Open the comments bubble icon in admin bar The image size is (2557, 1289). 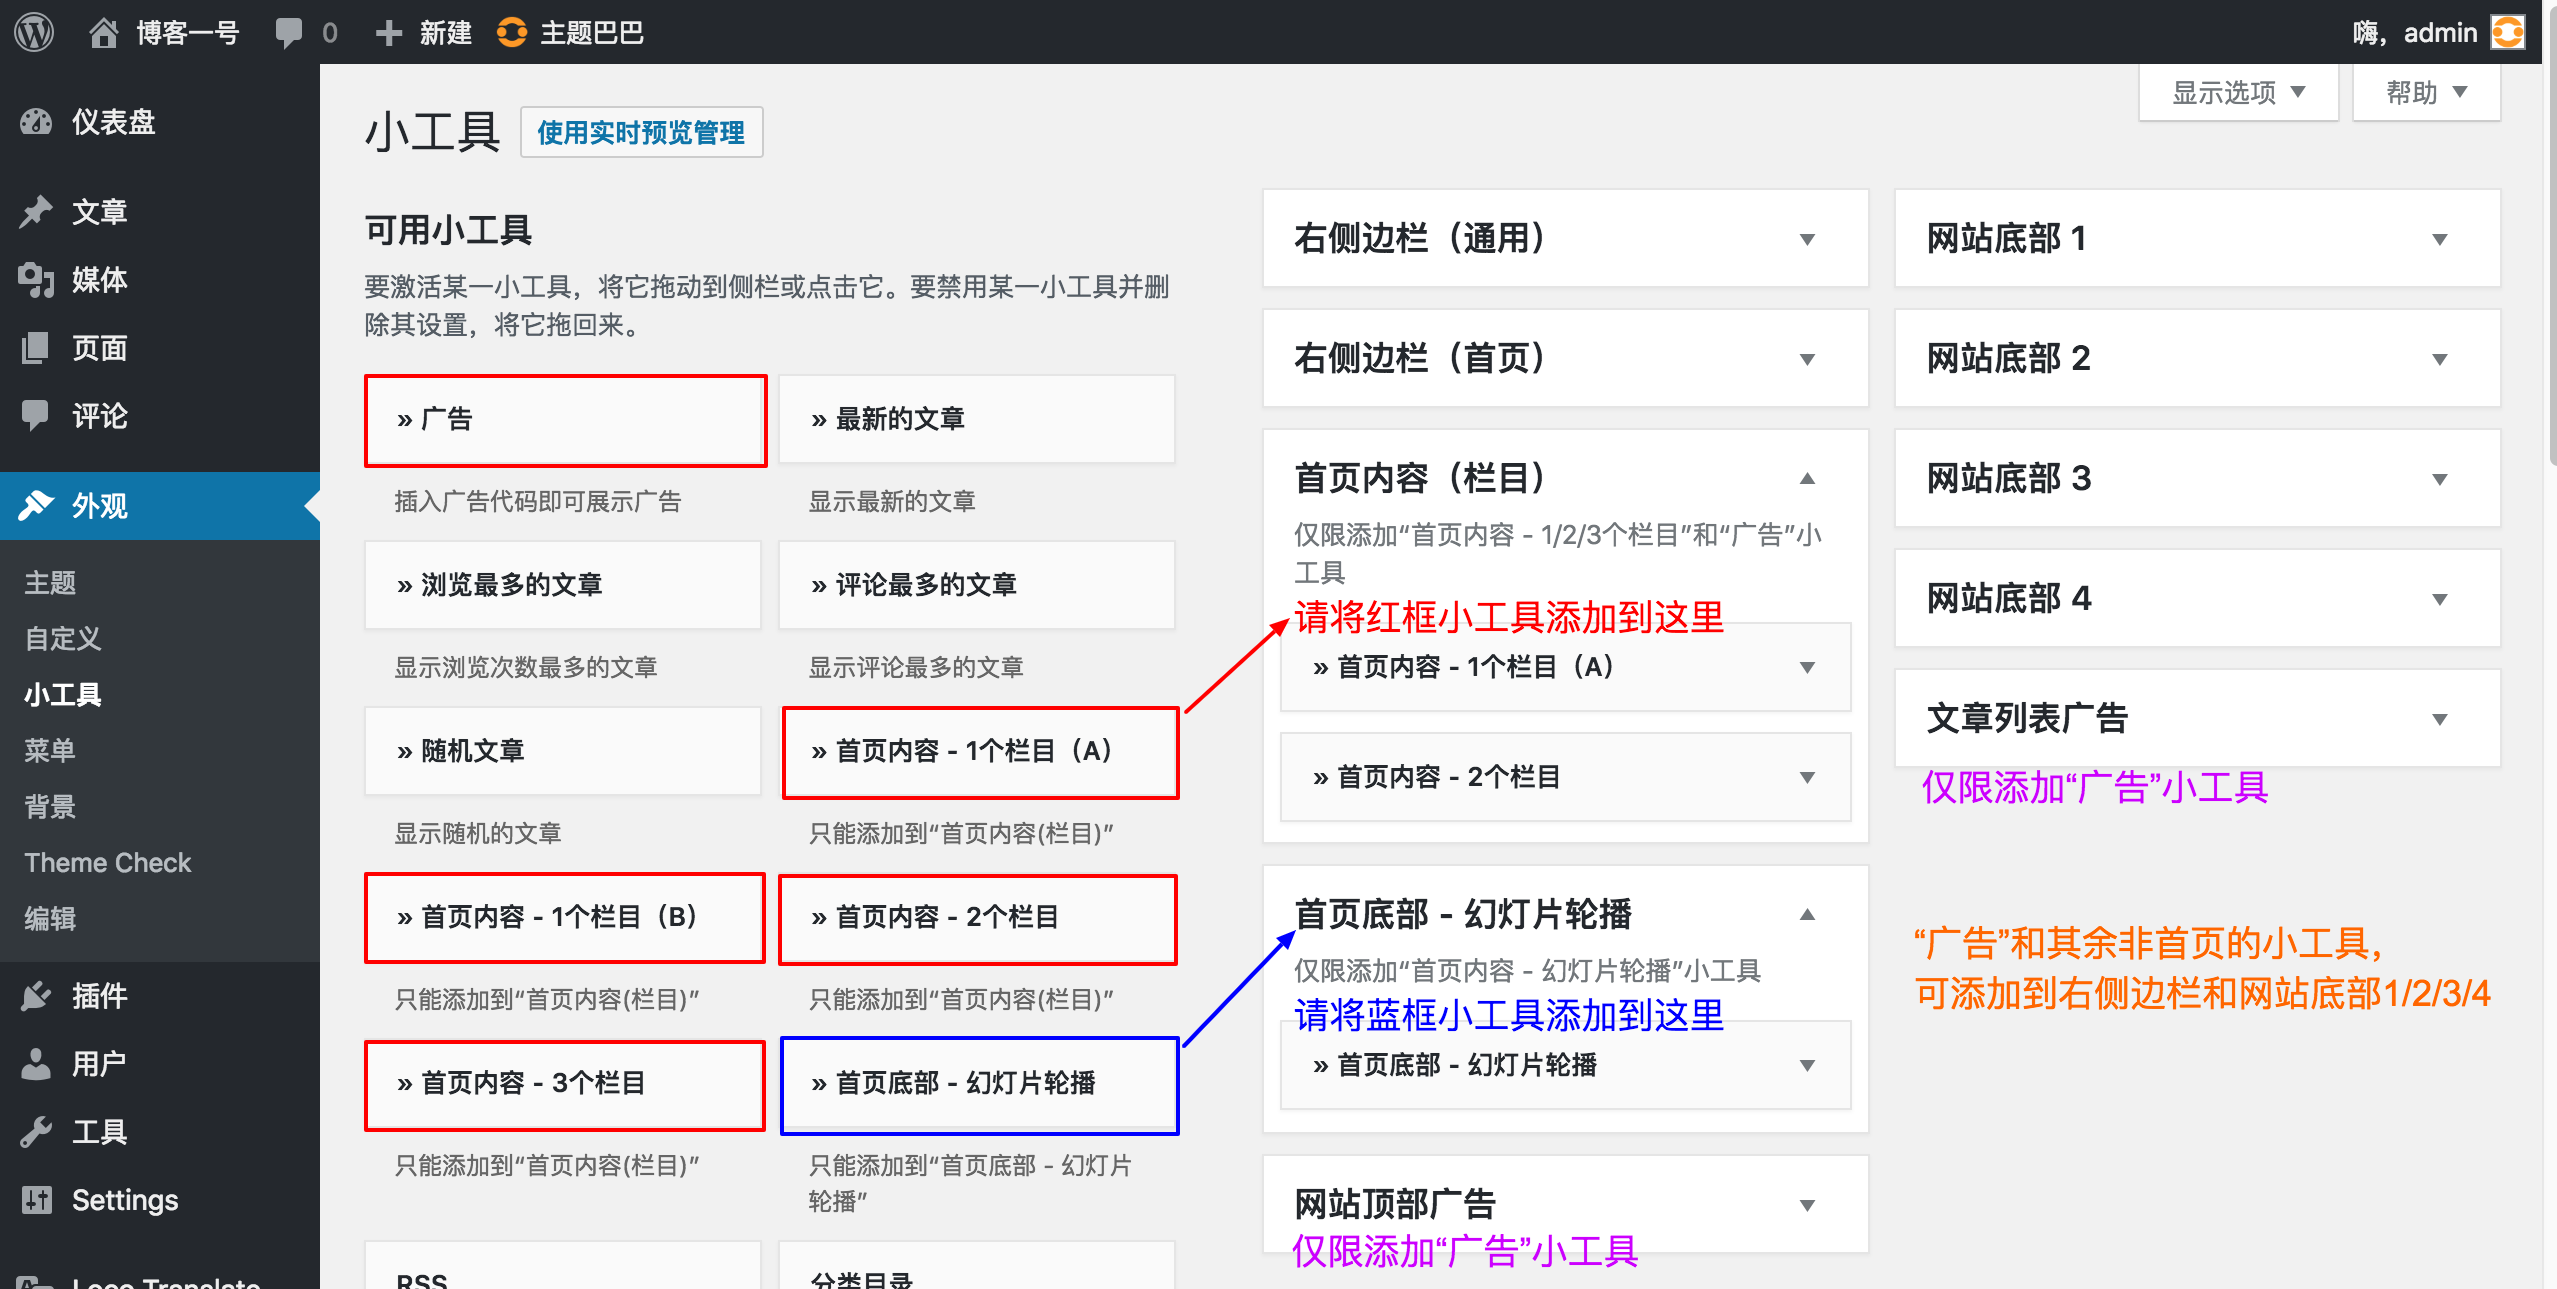point(289,32)
